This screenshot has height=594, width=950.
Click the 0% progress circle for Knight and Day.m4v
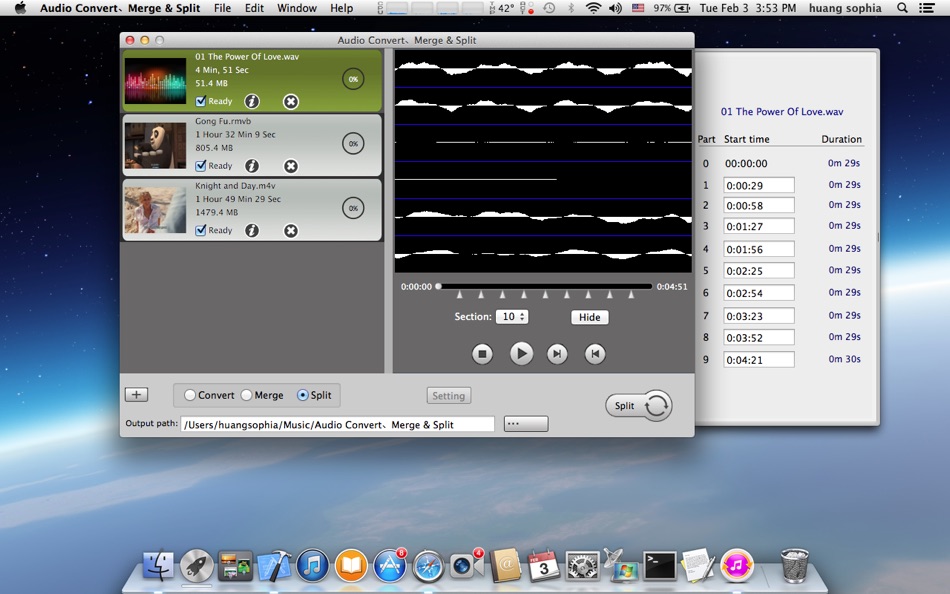point(353,208)
